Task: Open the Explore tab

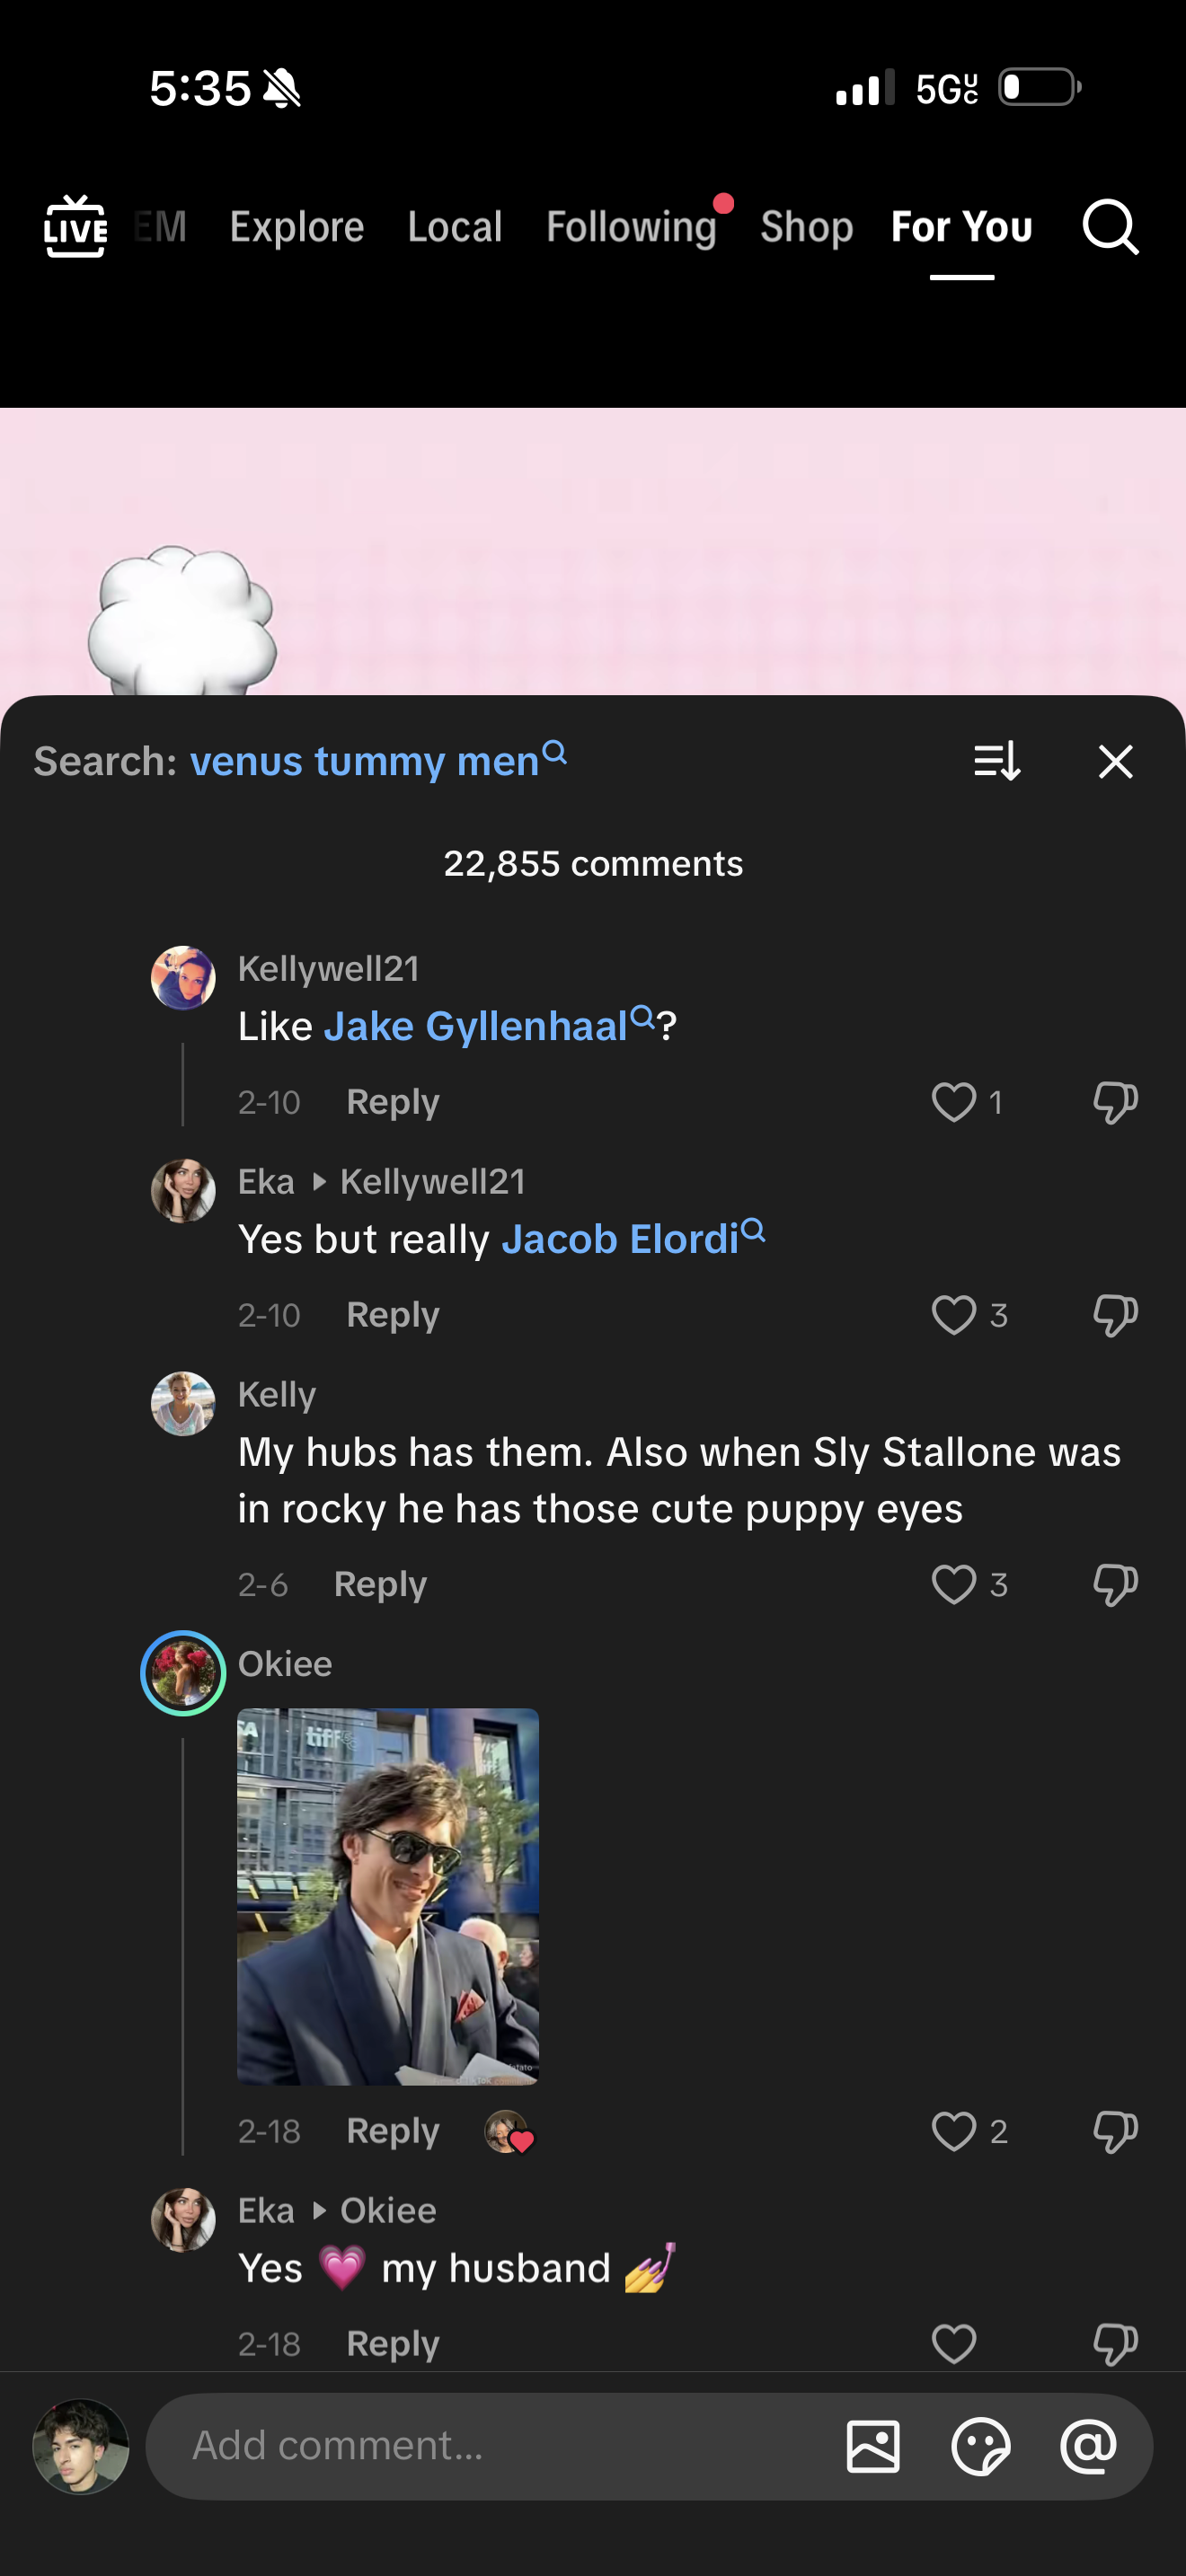Action: pos(297,227)
